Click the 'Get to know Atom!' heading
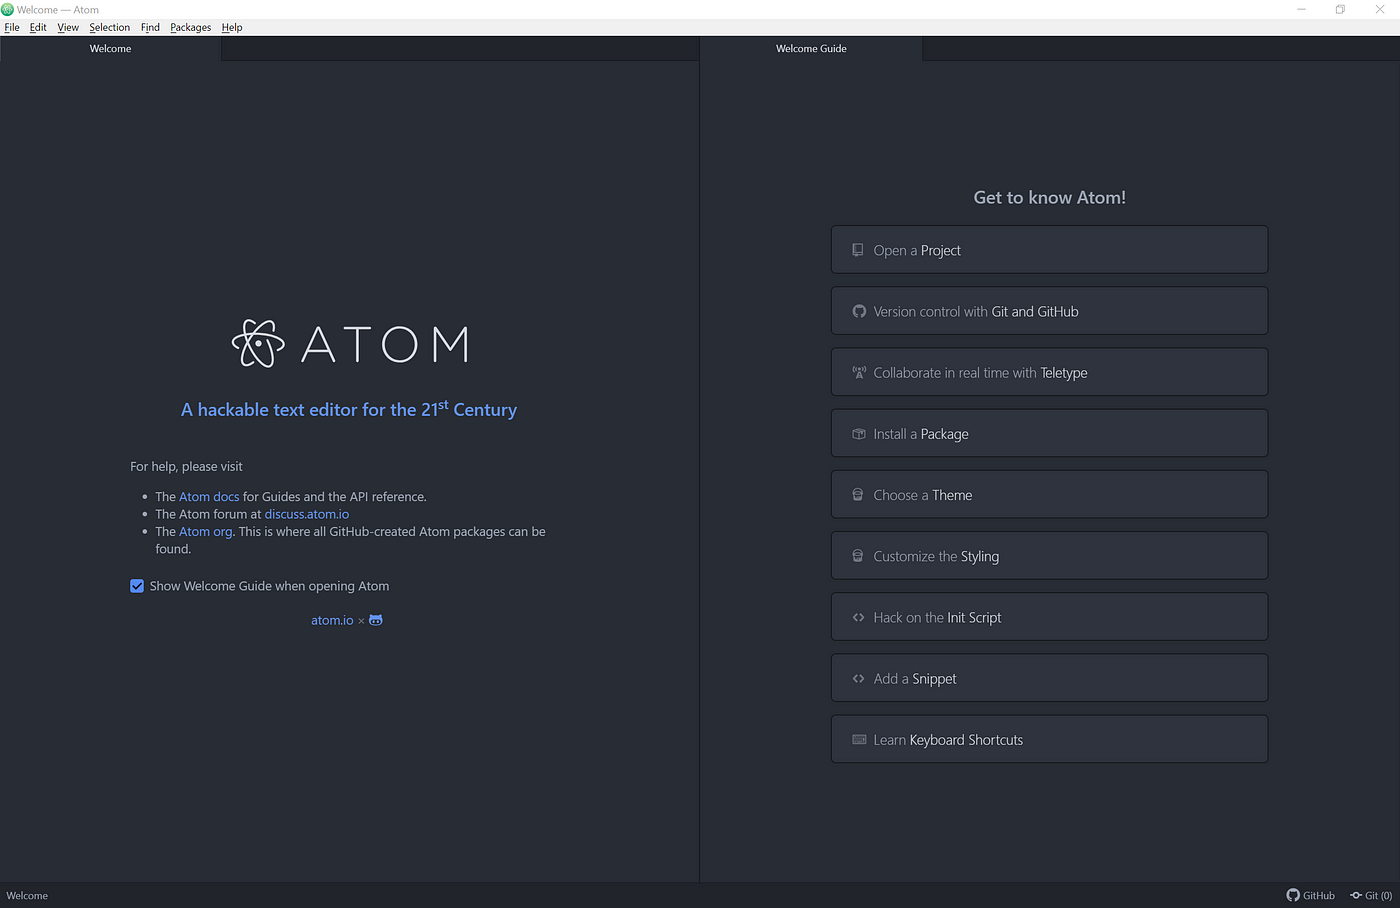Screen dimensions: 1400x908 [1049, 198]
